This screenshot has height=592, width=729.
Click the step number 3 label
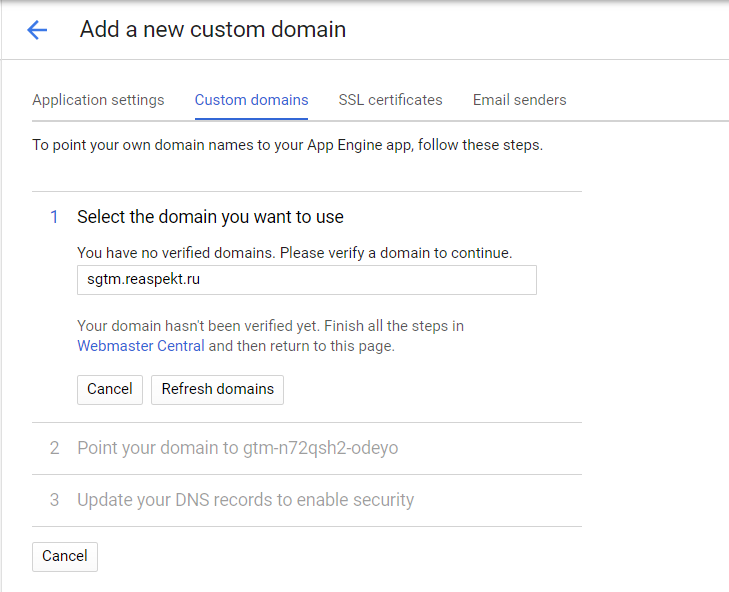pos(55,500)
